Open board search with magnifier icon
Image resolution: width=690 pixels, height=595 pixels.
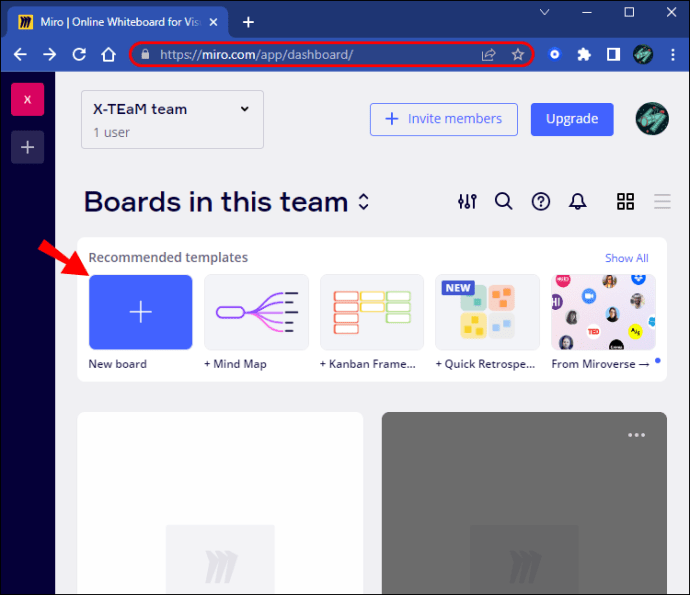503,202
